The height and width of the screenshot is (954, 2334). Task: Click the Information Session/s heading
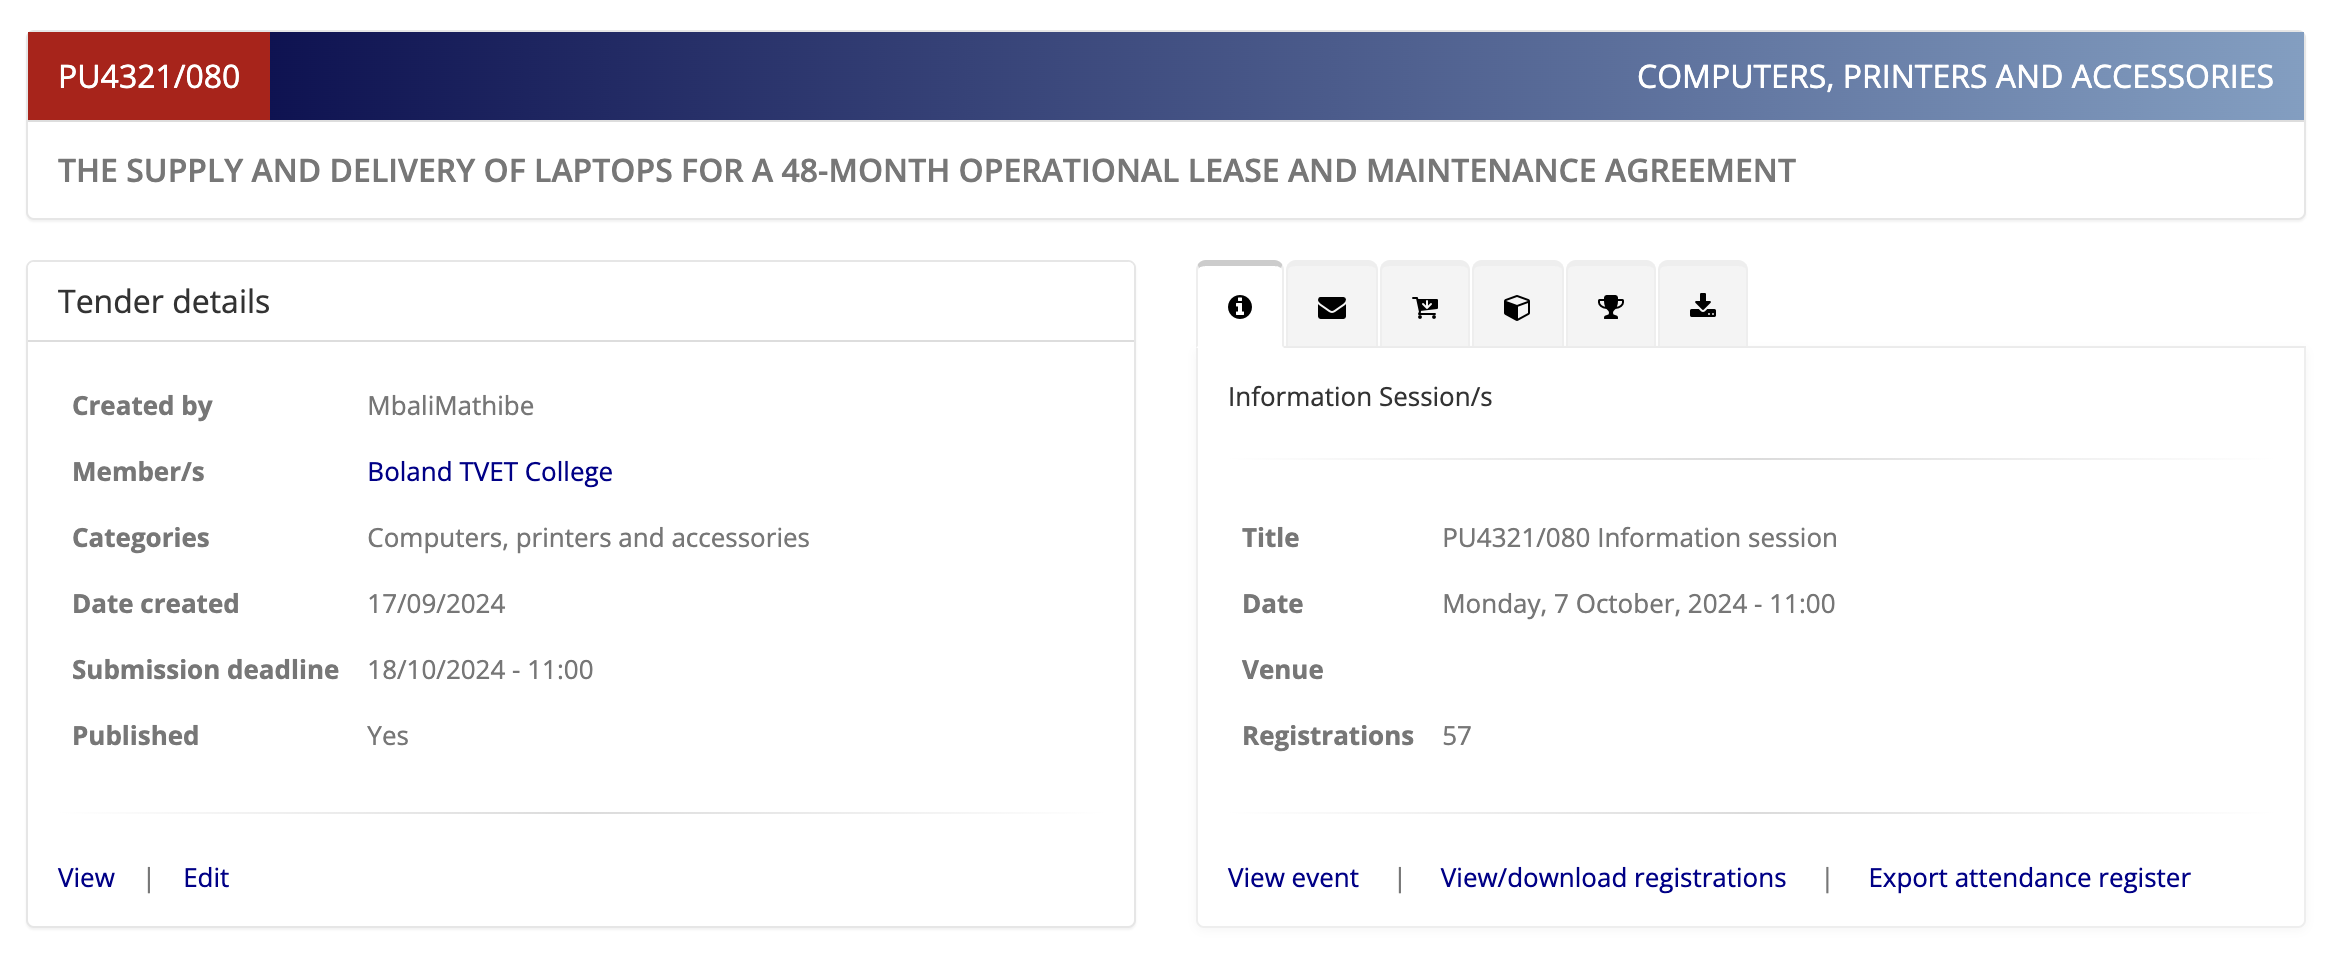tap(1359, 397)
